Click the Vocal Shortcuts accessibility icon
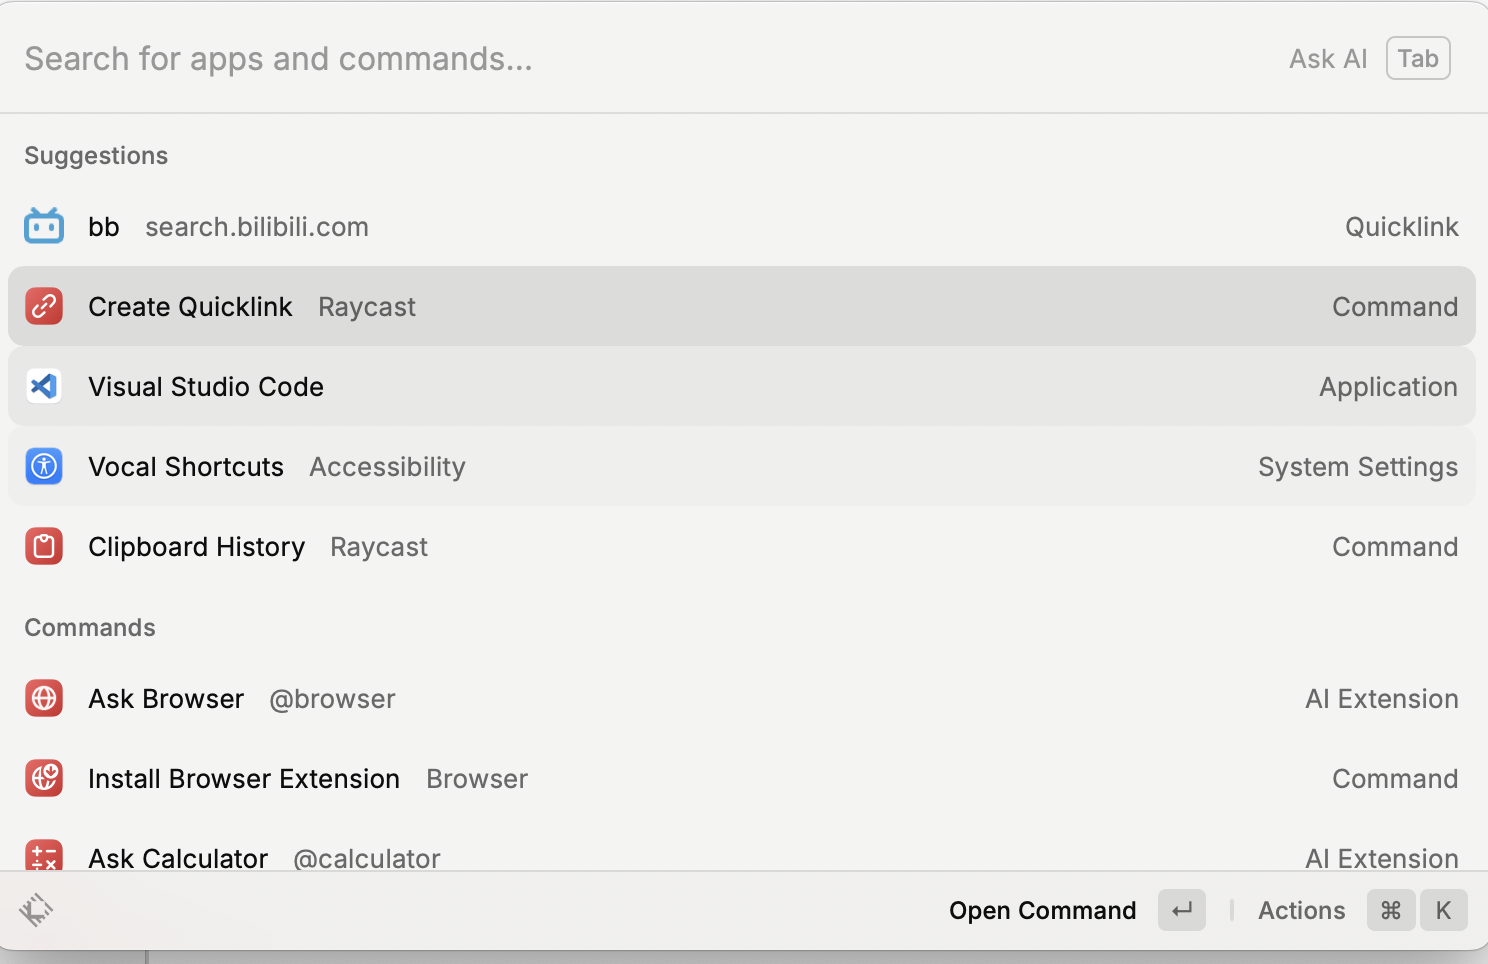Viewport: 1488px width, 964px height. tap(44, 467)
